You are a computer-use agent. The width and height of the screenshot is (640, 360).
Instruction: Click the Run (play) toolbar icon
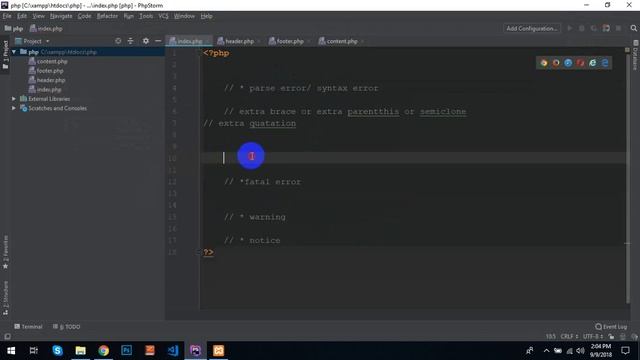click(x=570, y=28)
